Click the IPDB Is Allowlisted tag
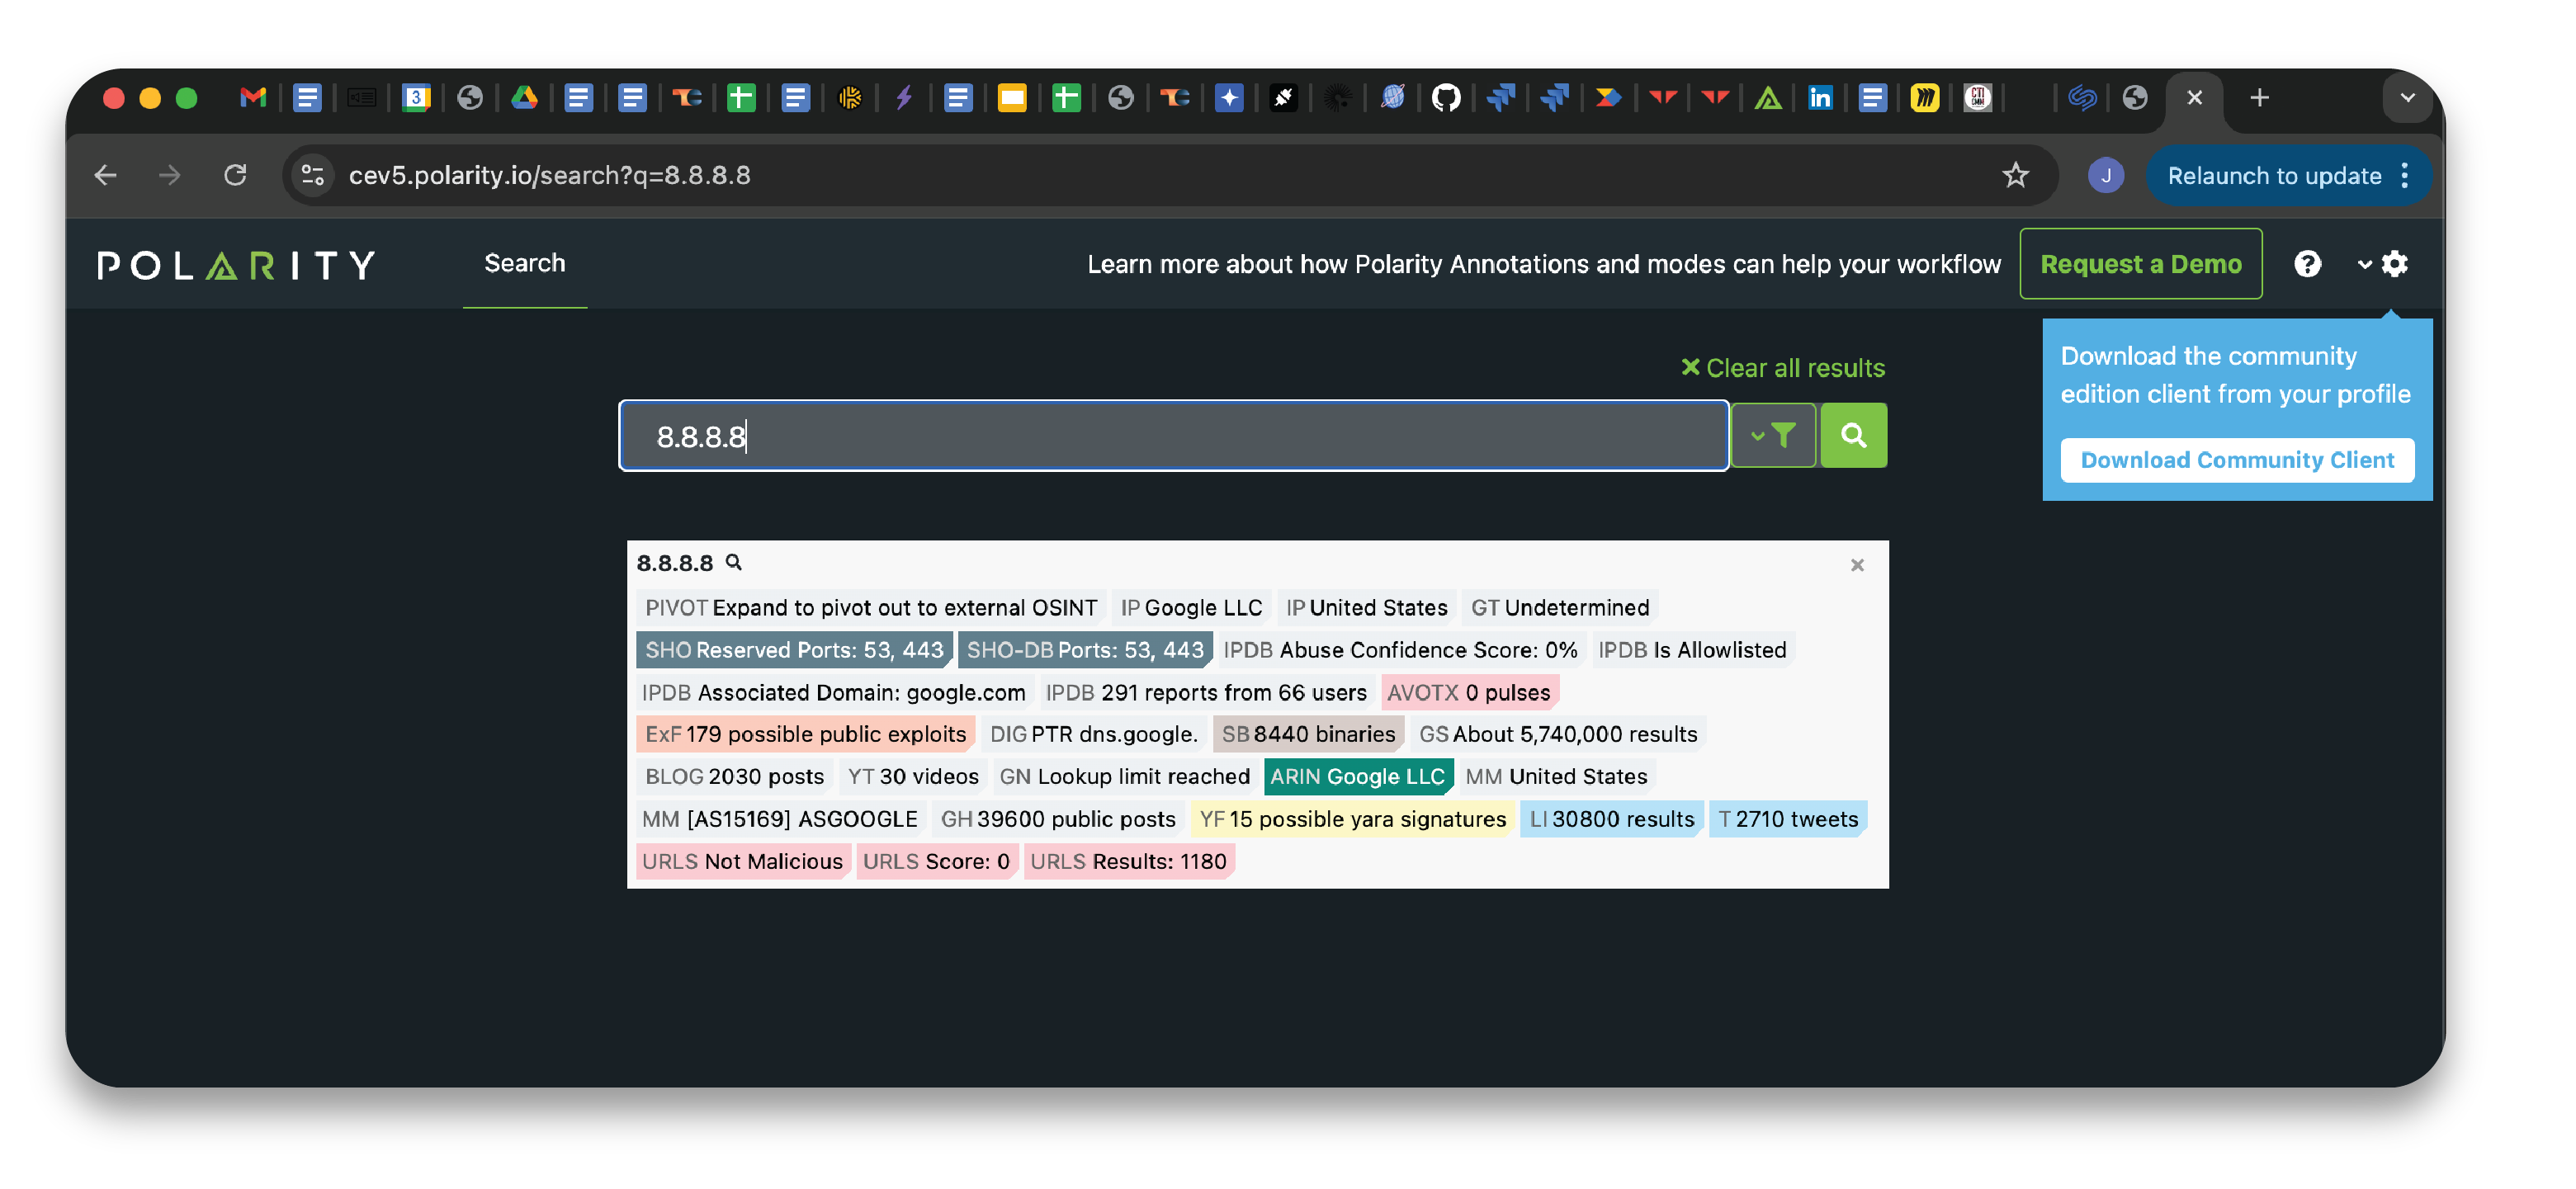This screenshot has height=1189, width=2576. coord(1692,650)
